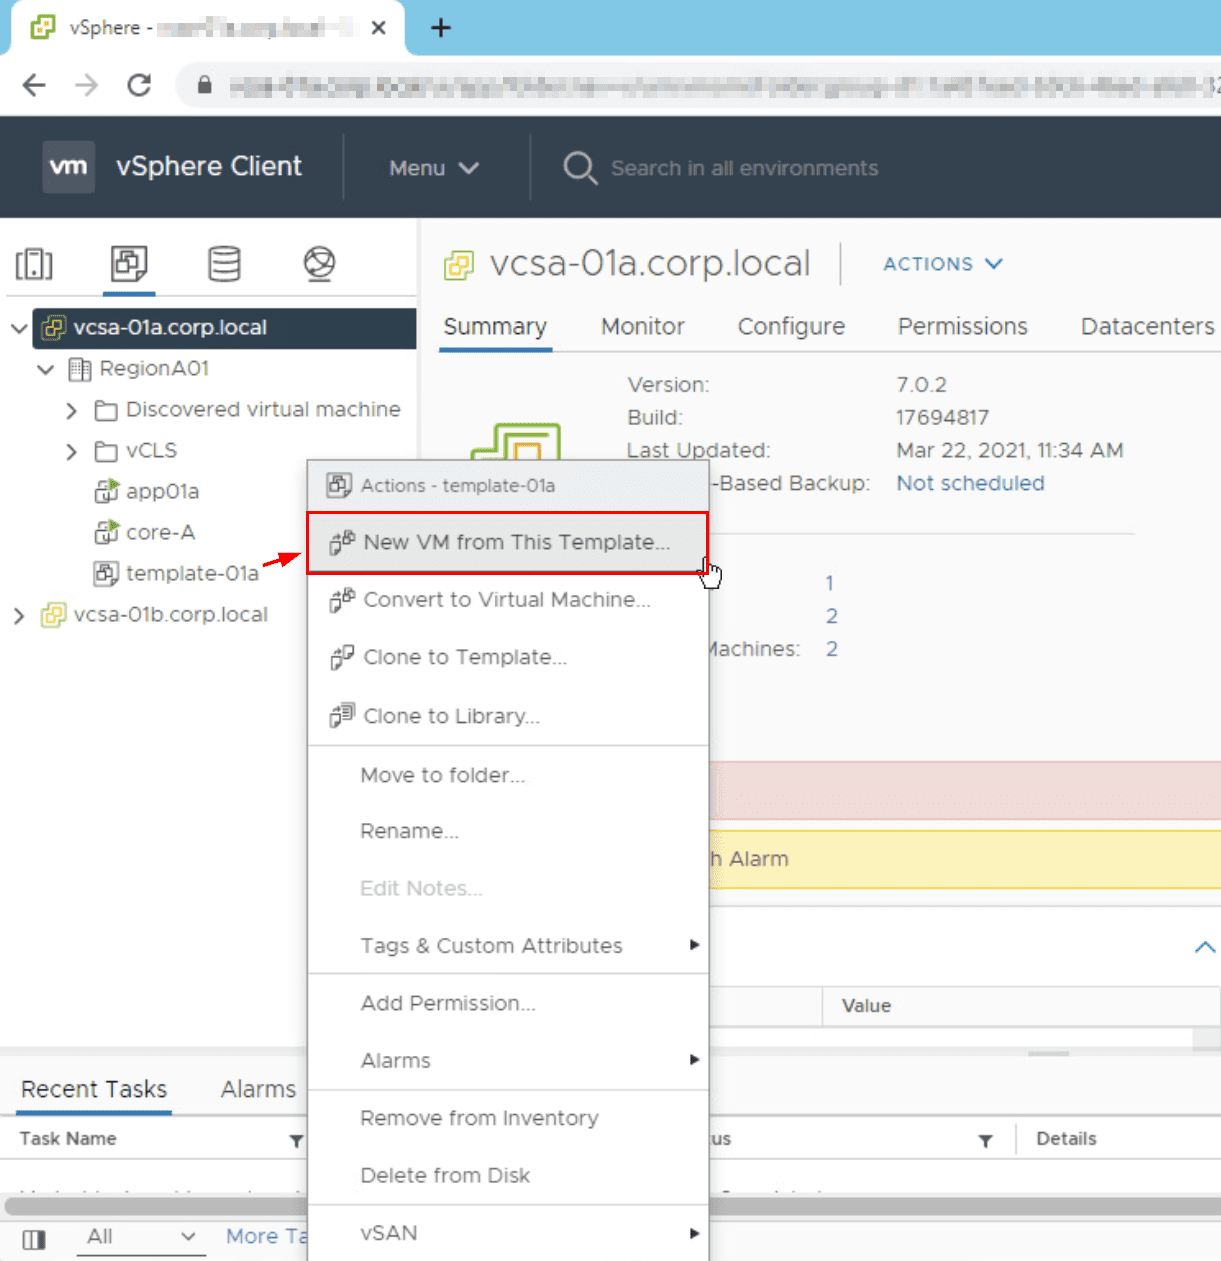The height and width of the screenshot is (1261, 1221).
Task: Reload the browser page
Action: click(139, 85)
